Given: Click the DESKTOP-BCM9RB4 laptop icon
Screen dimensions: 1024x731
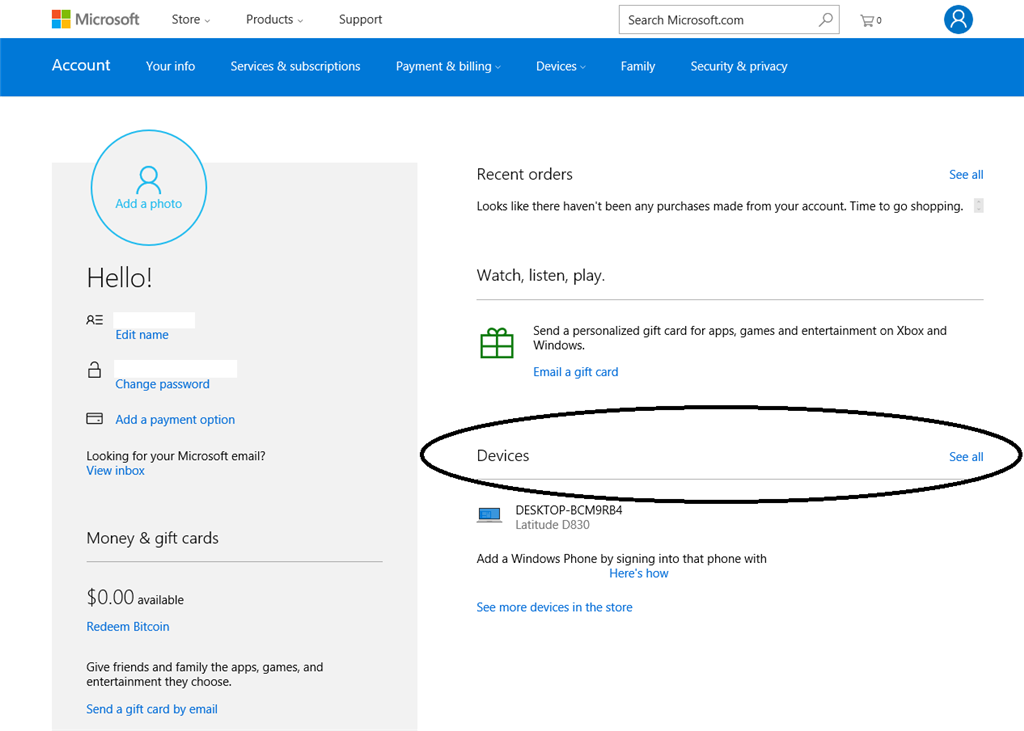Looking at the screenshot, I should click(489, 515).
